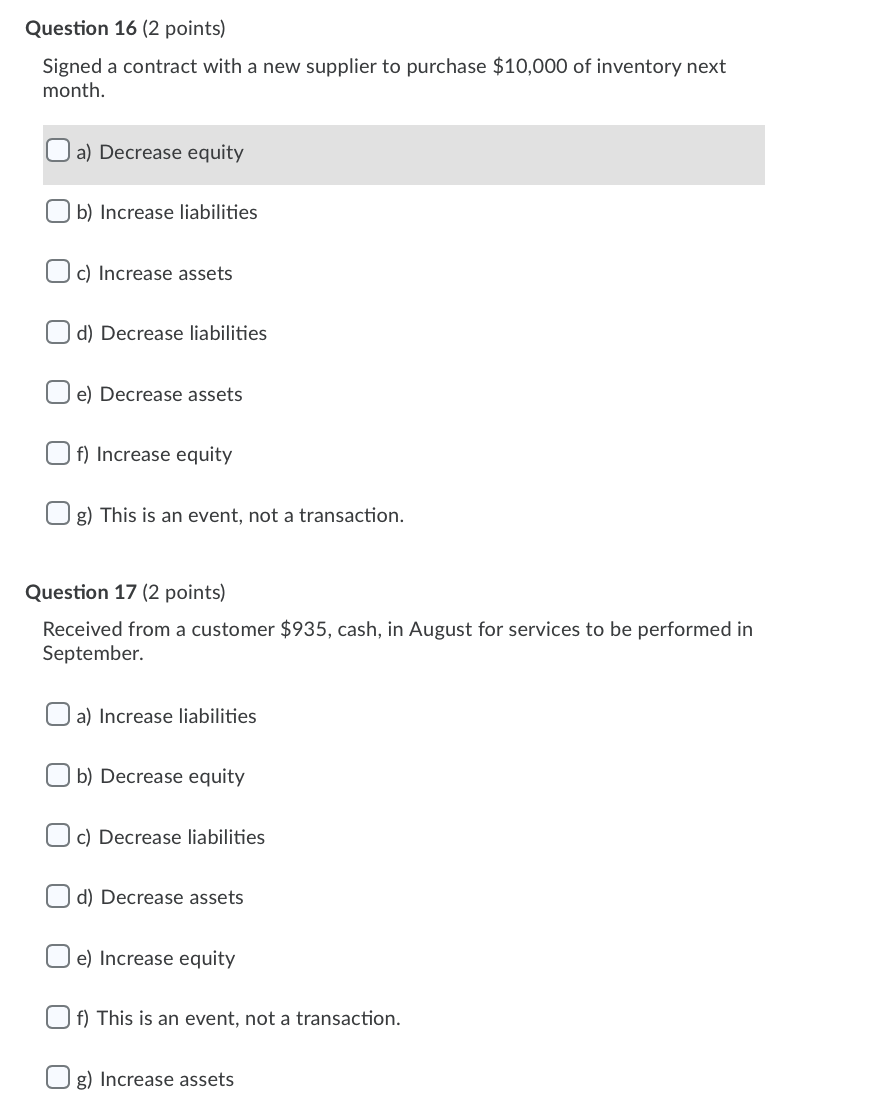Check 'Decrease assets' for Question 17
This screenshot has height=1110, width=880.
tap(57, 895)
